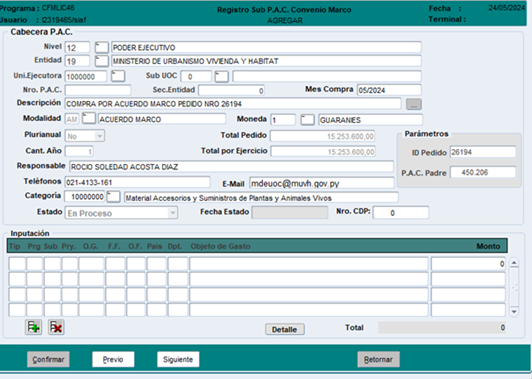Click the Descripción text field
This screenshot has height=379, width=532.
(233, 104)
